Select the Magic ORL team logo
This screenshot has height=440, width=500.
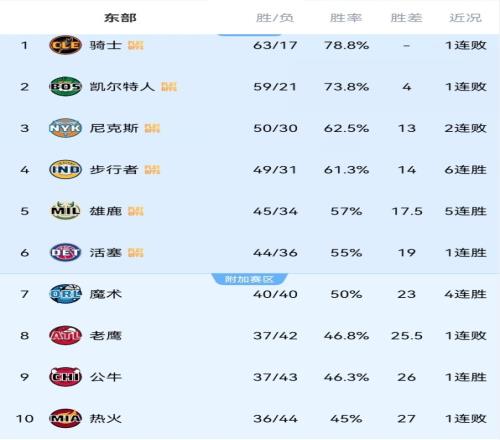[x=65, y=294]
